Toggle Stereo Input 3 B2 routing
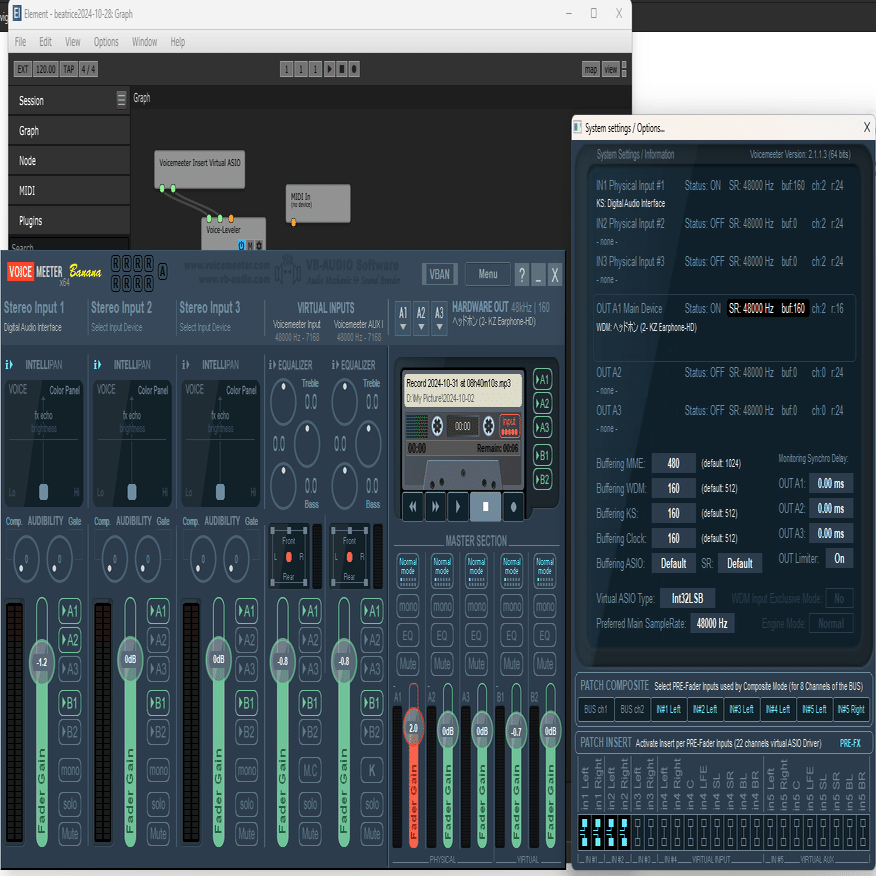Screen dimensions: 876x876 [x=246, y=732]
